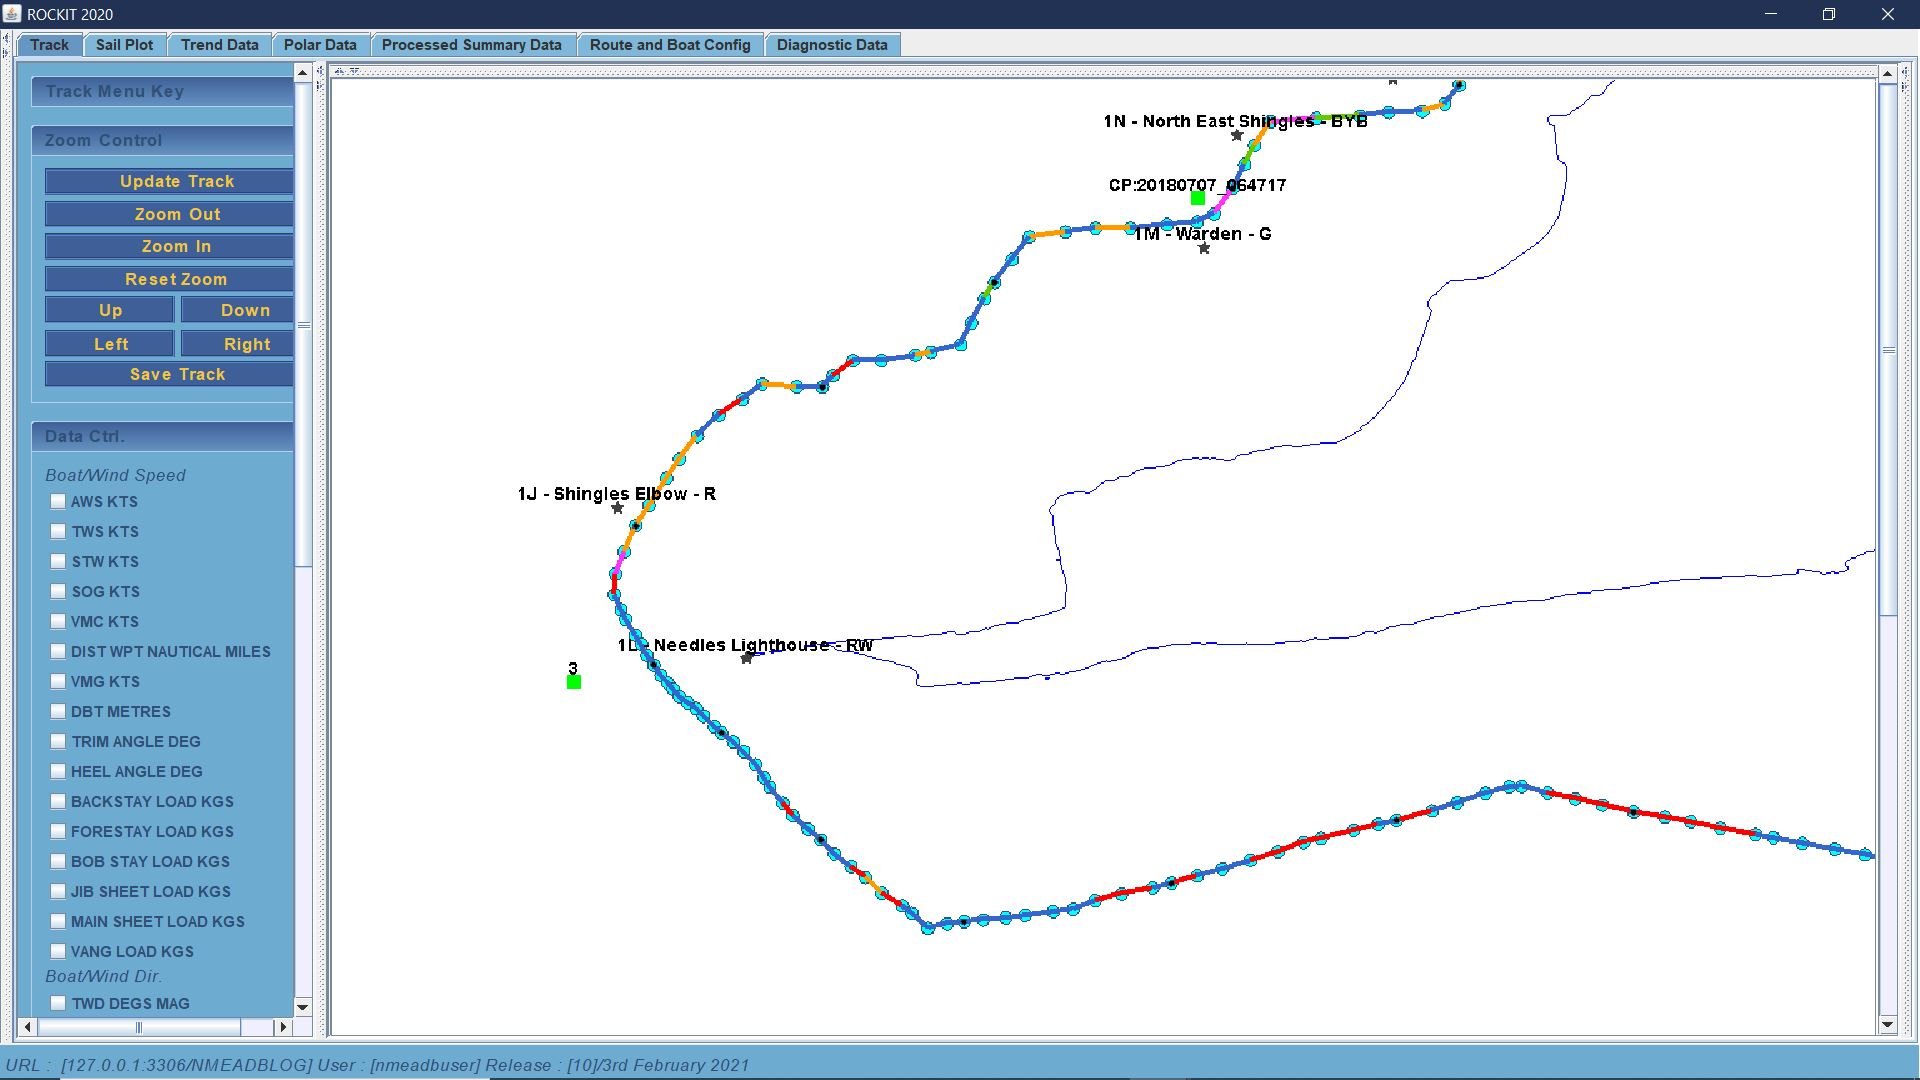The image size is (1920, 1080).
Task: Click the Warden waypoint star marker
Action: (x=1204, y=248)
